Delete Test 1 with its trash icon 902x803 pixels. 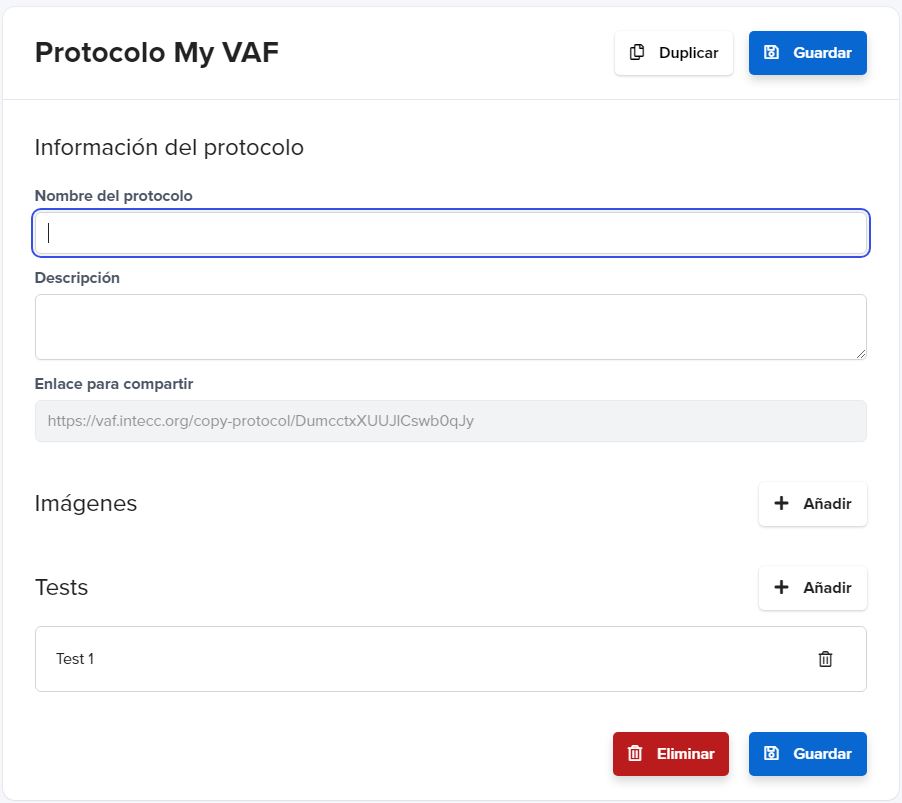825,659
